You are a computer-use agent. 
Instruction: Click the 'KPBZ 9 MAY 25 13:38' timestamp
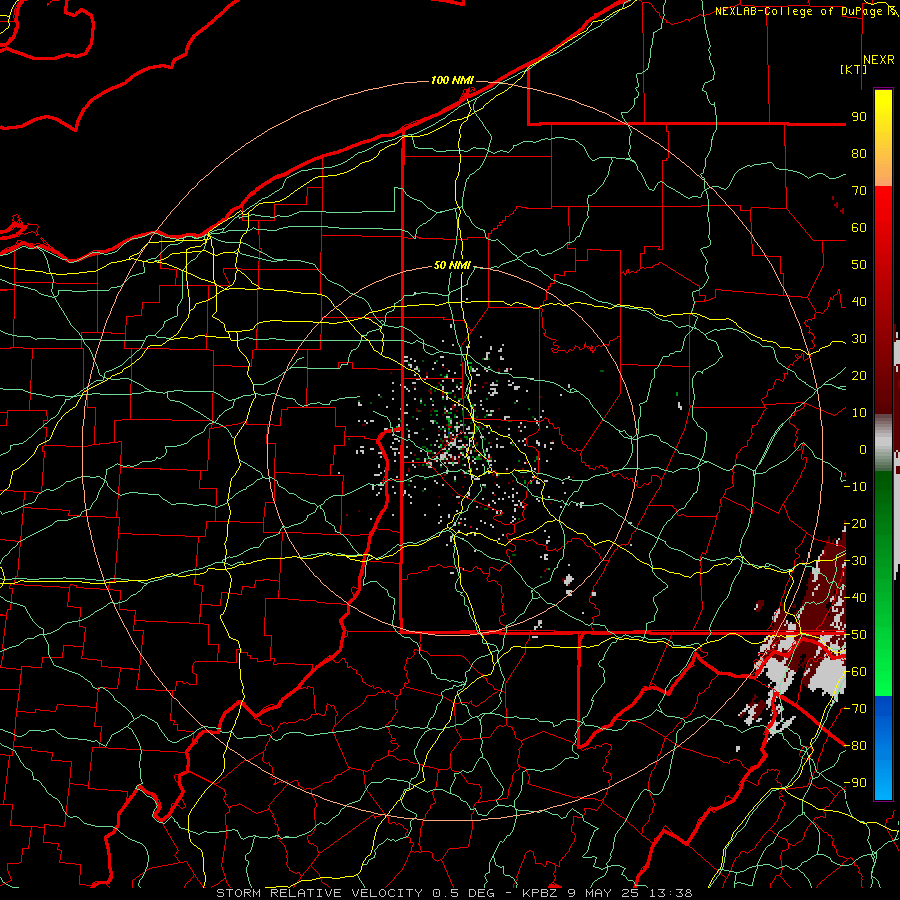point(607,893)
